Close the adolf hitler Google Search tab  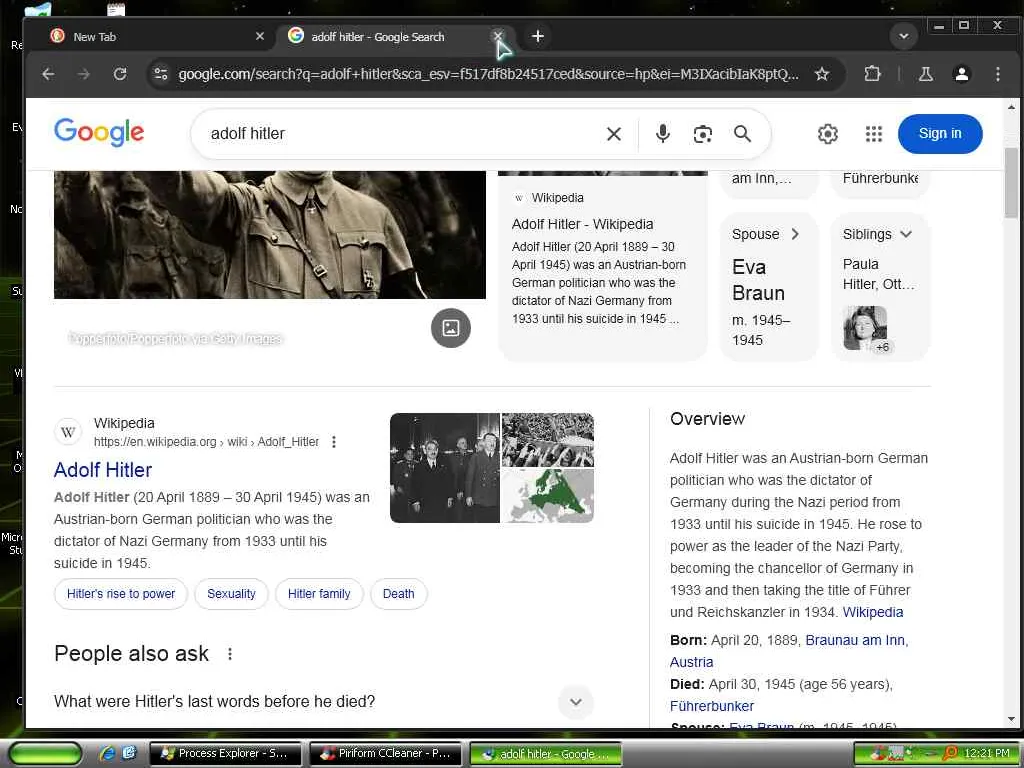(498, 37)
